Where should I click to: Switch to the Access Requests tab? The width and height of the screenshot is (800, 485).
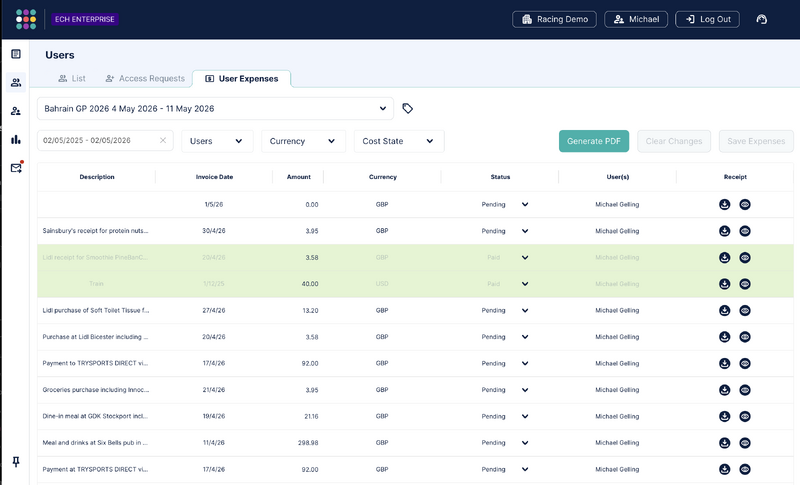pyautogui.click(x=145, y=79)
